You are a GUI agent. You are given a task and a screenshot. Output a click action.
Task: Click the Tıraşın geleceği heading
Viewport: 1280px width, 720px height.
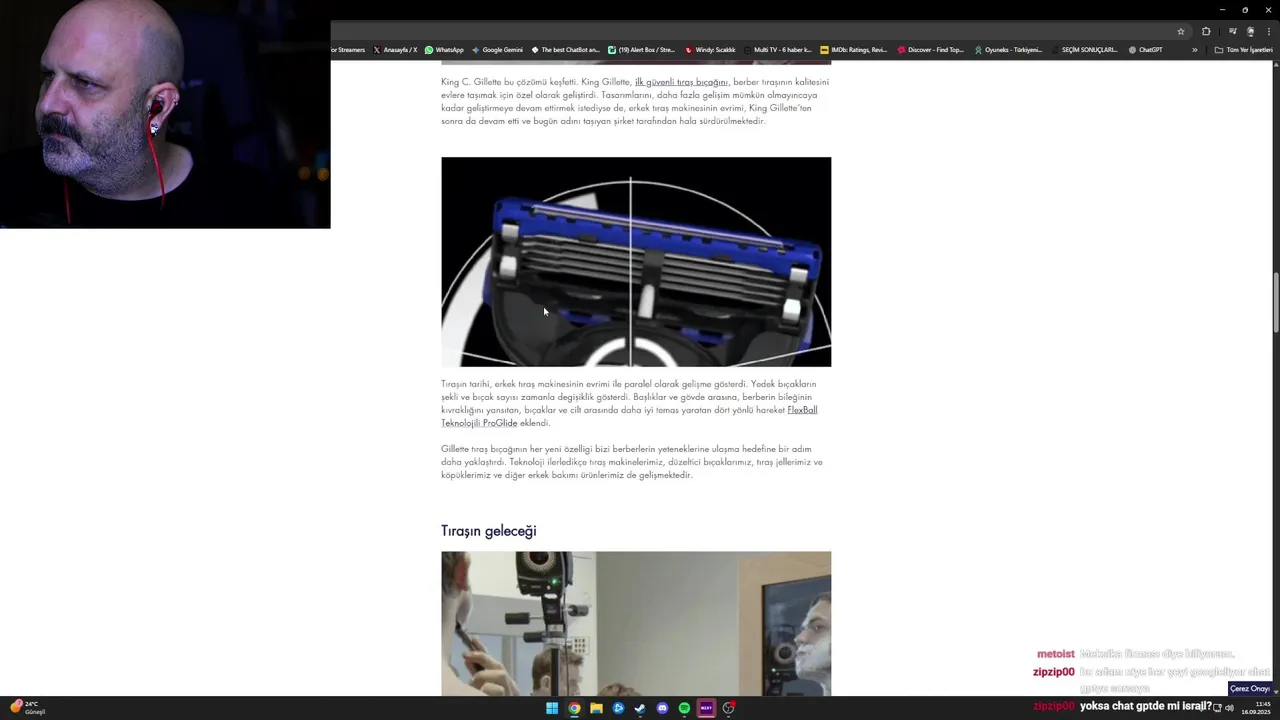(x=489, y=531)
